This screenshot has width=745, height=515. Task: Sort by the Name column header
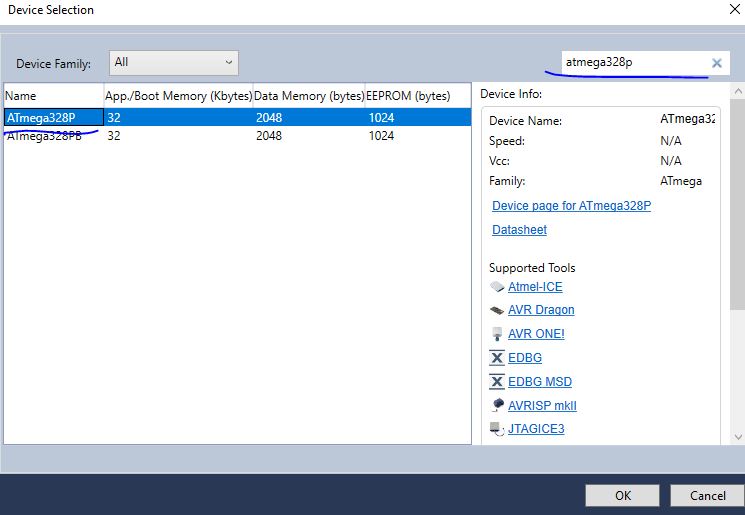[54, 95]
